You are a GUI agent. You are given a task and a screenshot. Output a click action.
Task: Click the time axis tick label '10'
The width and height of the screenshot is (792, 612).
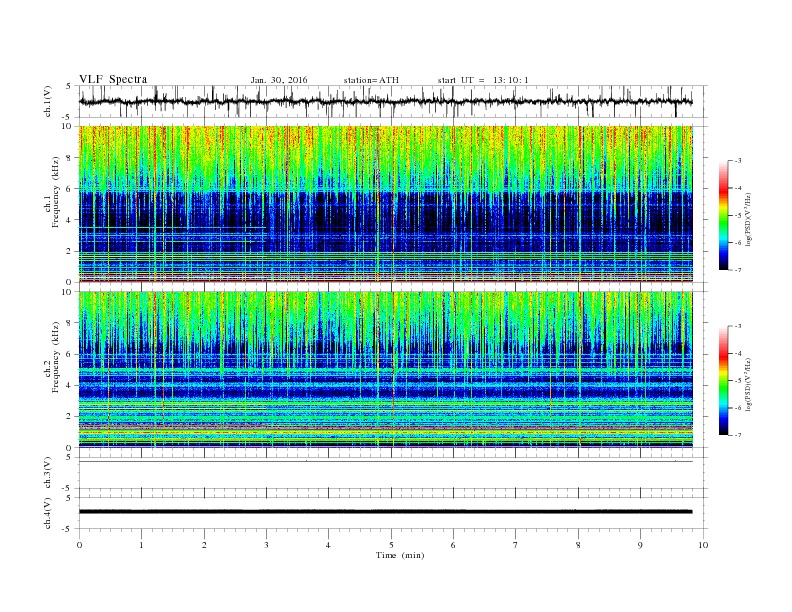click(703, 545)
